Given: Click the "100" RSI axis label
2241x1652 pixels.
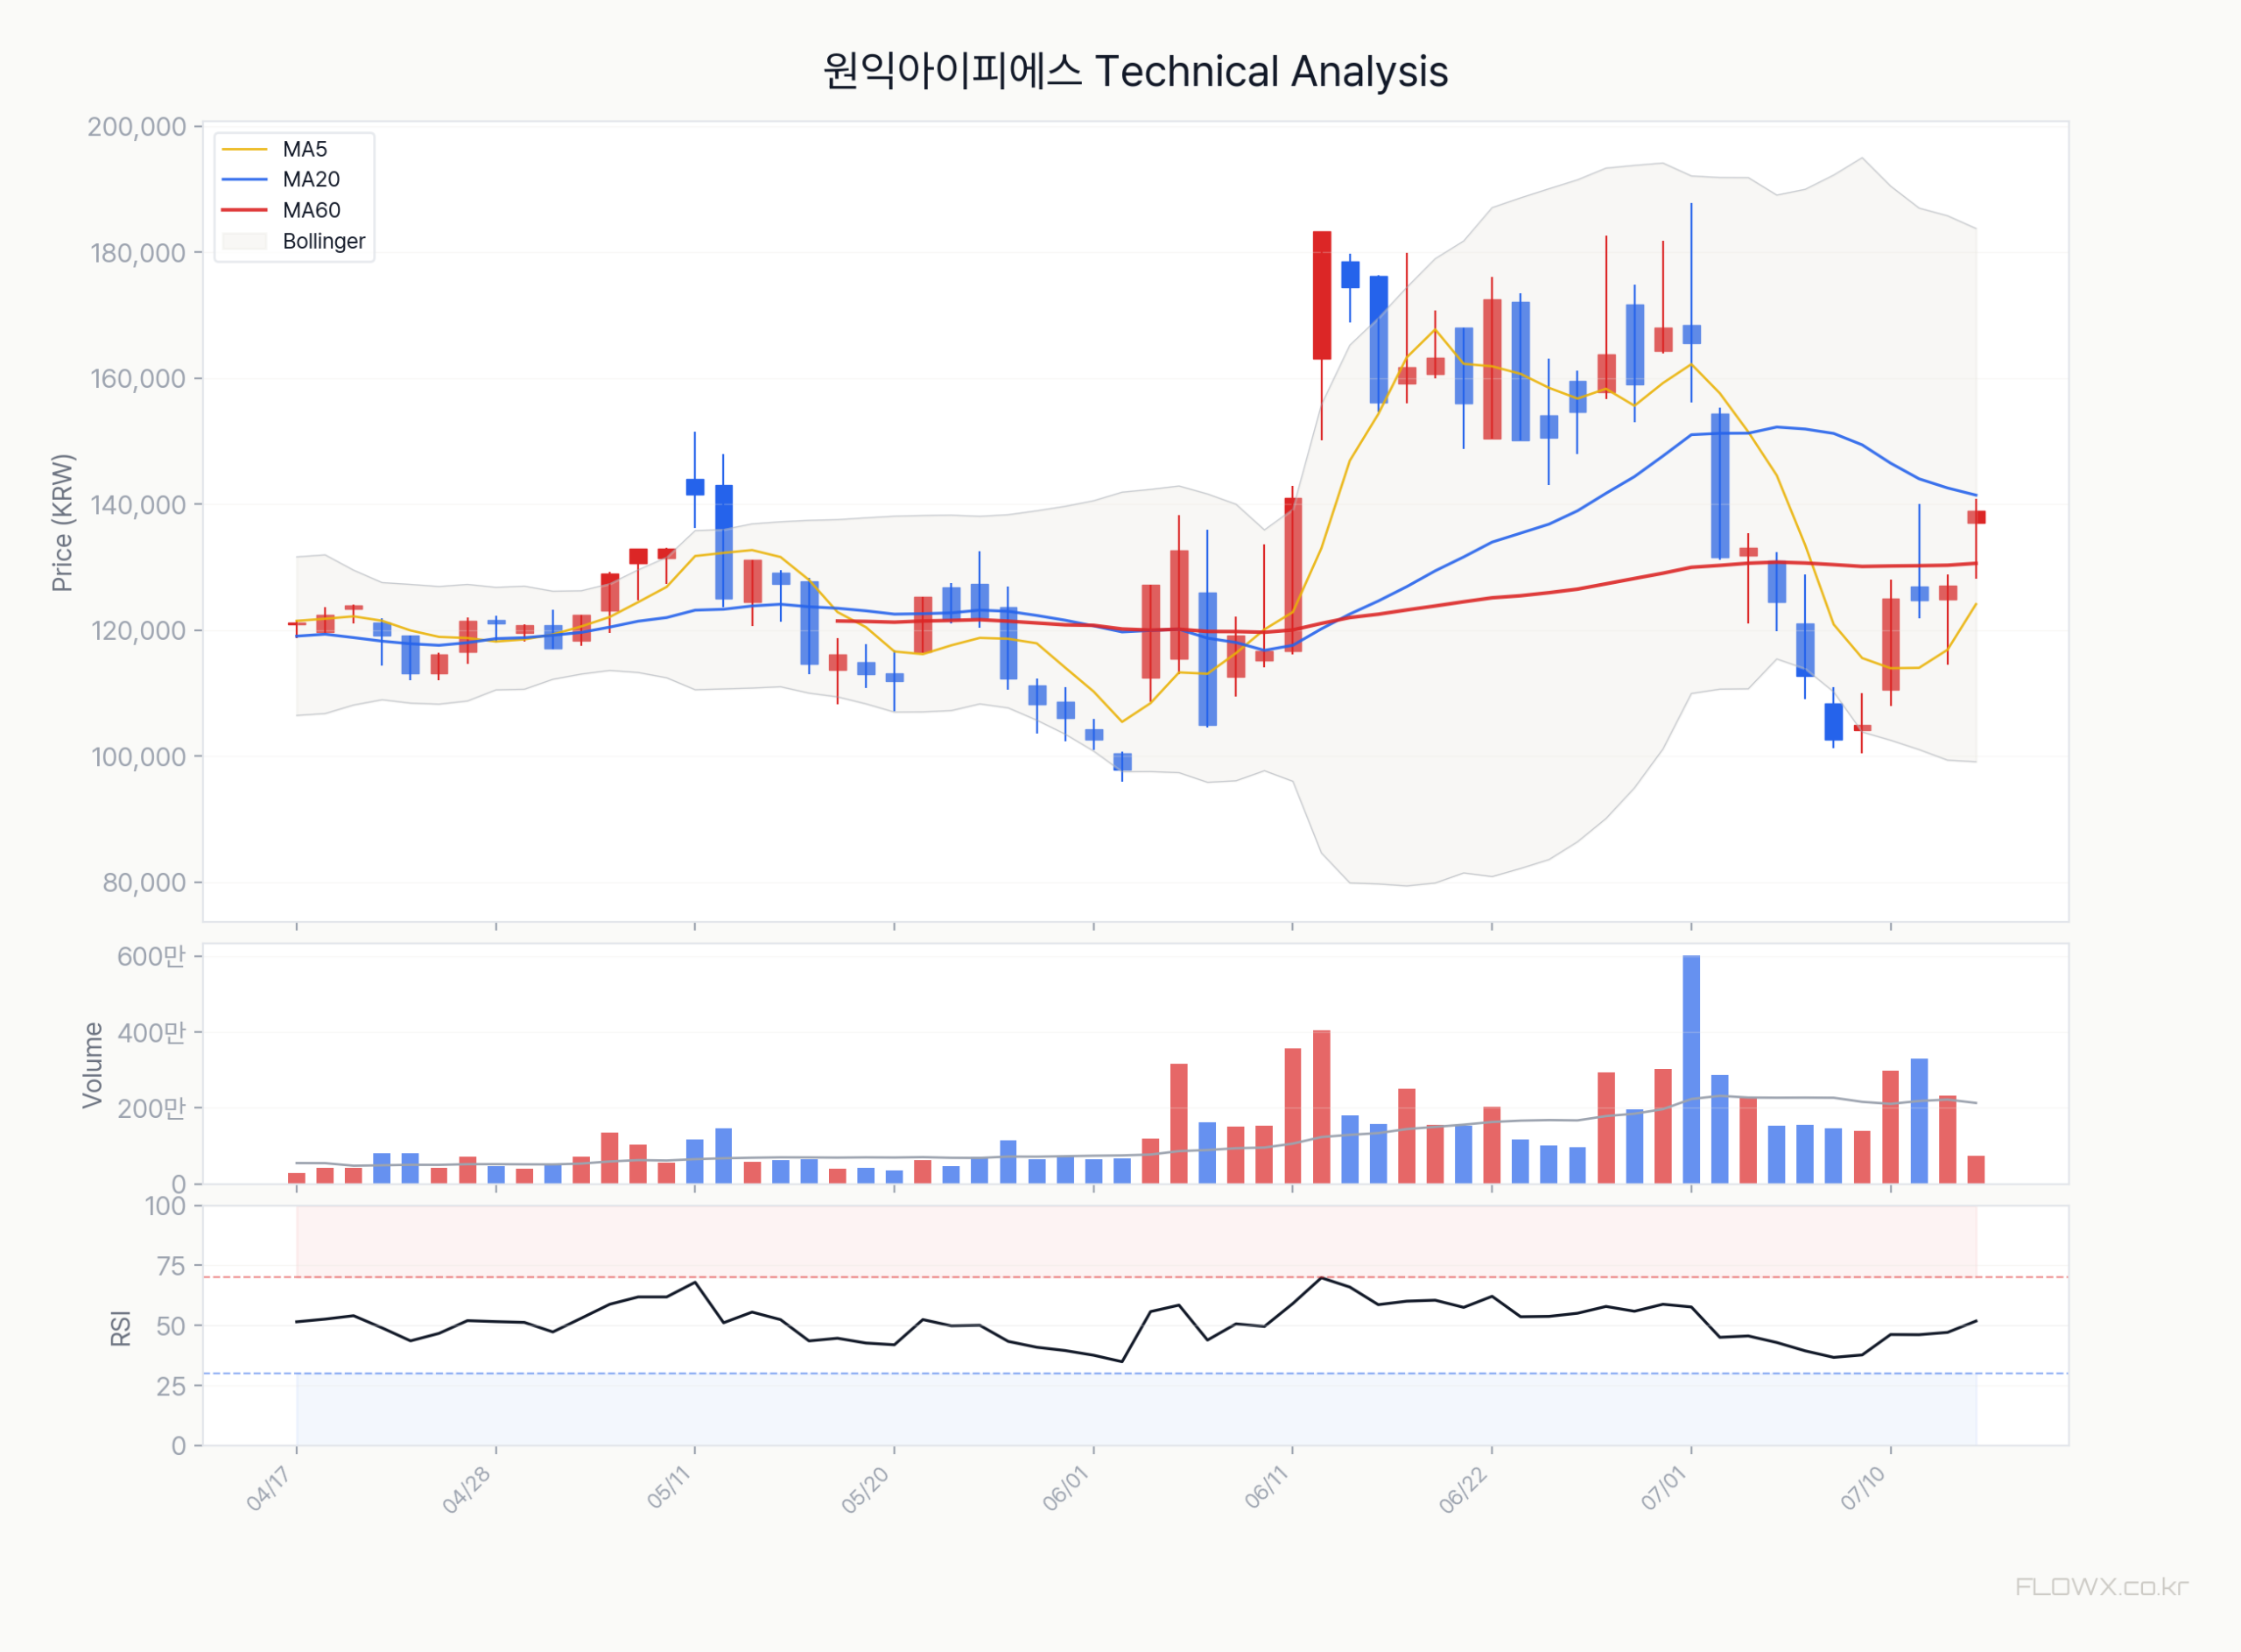Looking at the screenshot, I should click(x=166, y=1206).
